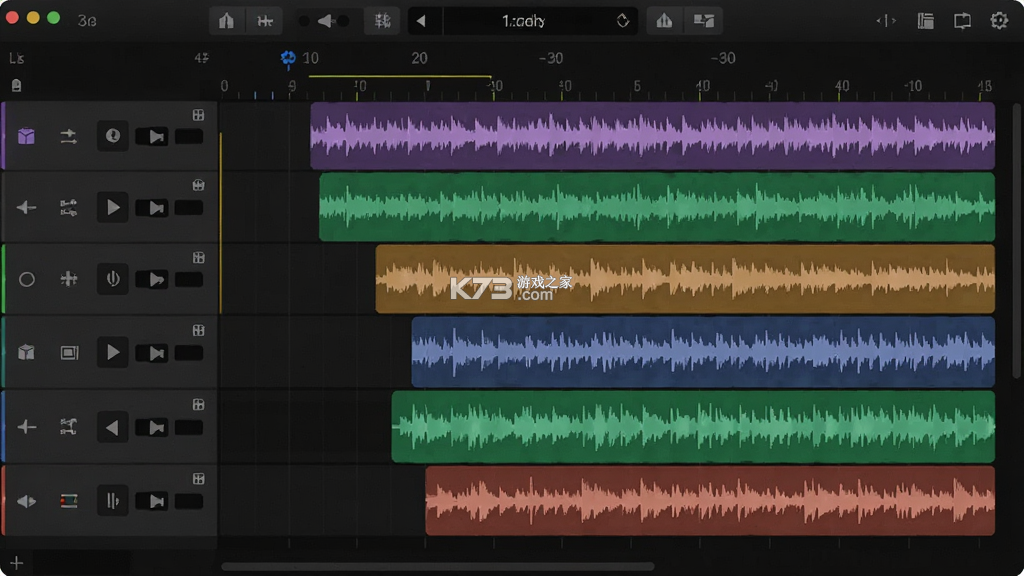Toggle the lock icon below the Lis label
The image size is (1024, 576).
pos(16,85)
